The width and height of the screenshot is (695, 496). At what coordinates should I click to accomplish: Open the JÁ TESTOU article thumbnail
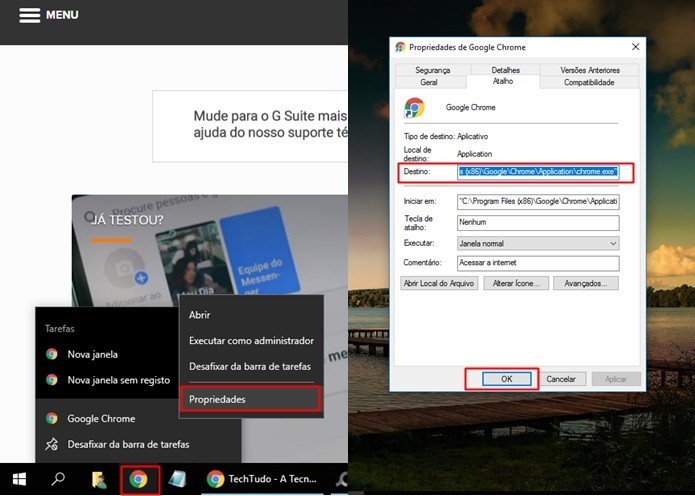point(210,250)
